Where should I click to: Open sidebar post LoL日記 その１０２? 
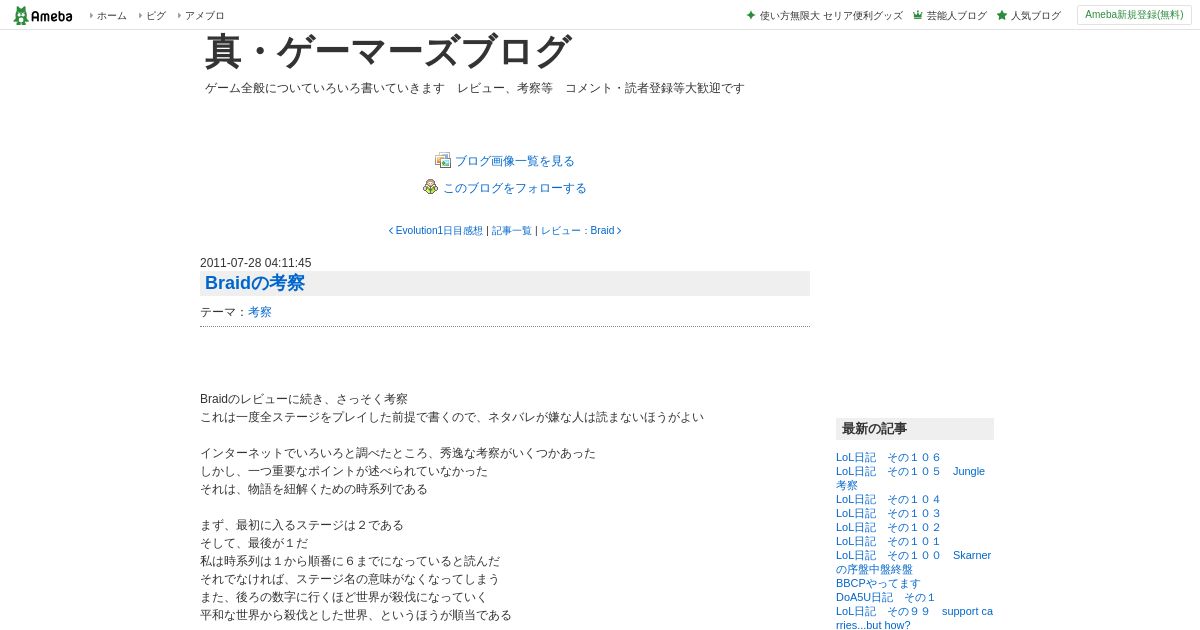click(888, 527)
